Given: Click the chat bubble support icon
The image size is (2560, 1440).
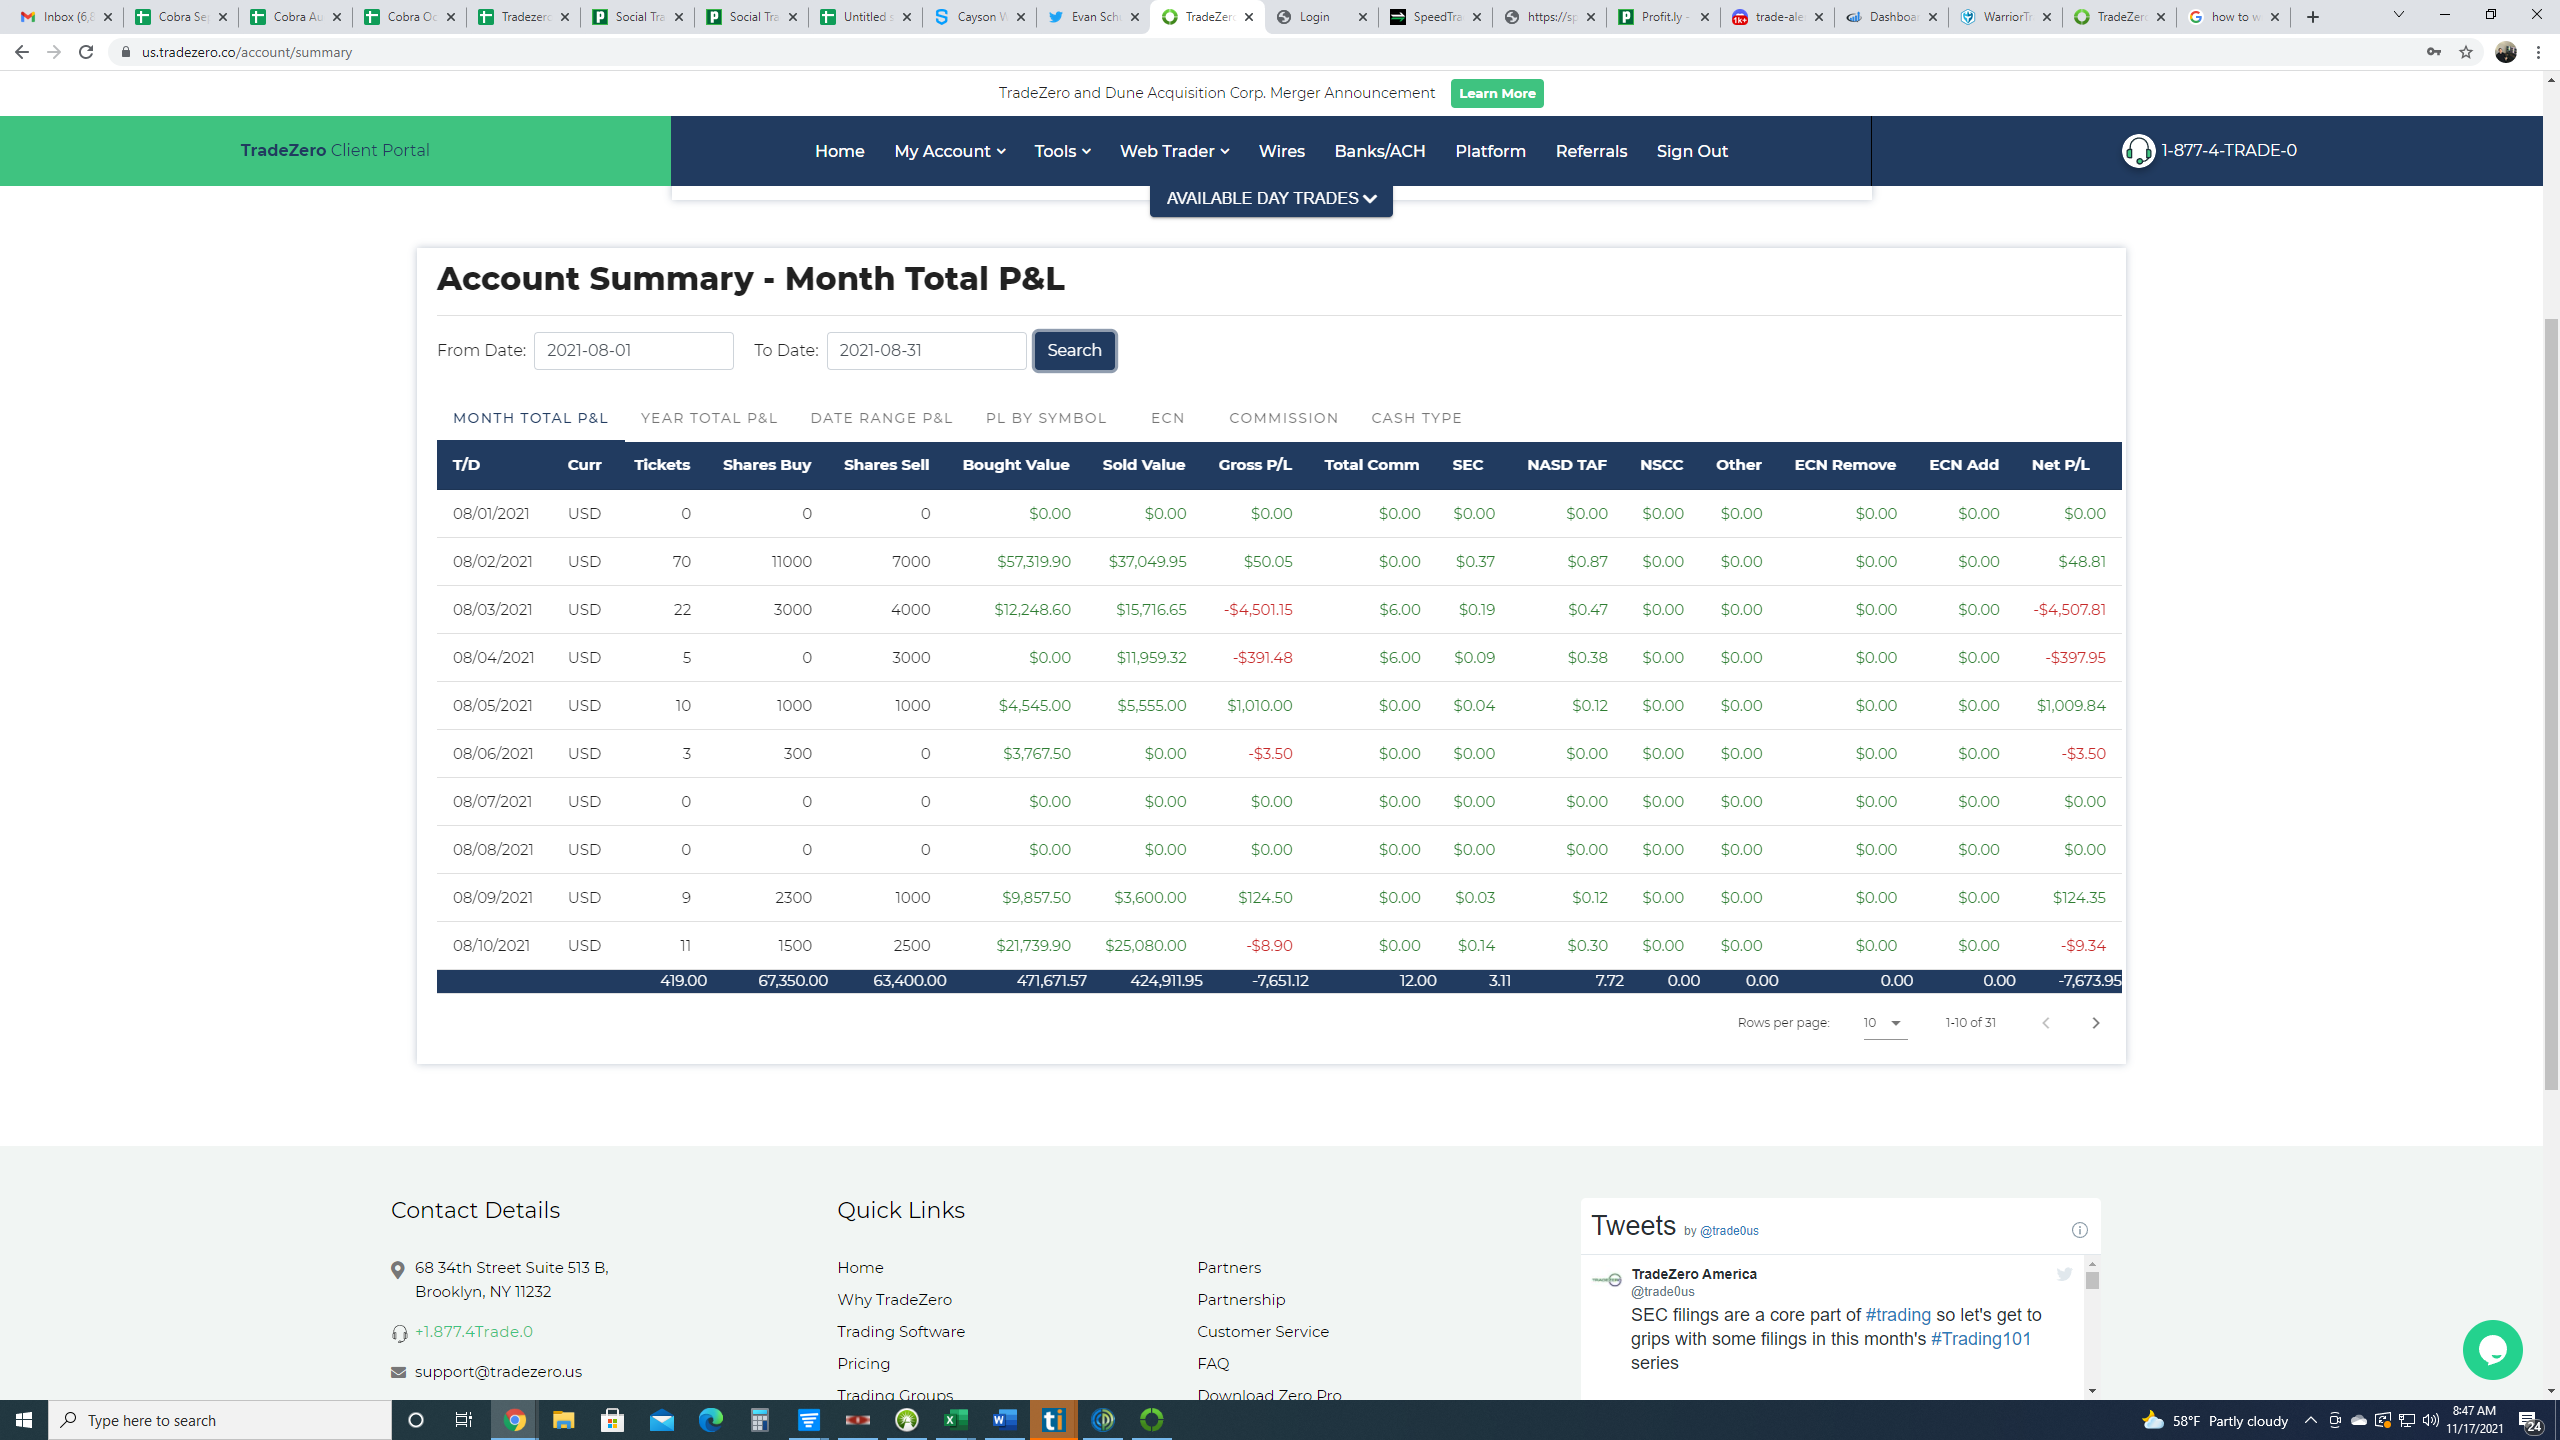Looking at the screenshot, I should (2492, 1350).
